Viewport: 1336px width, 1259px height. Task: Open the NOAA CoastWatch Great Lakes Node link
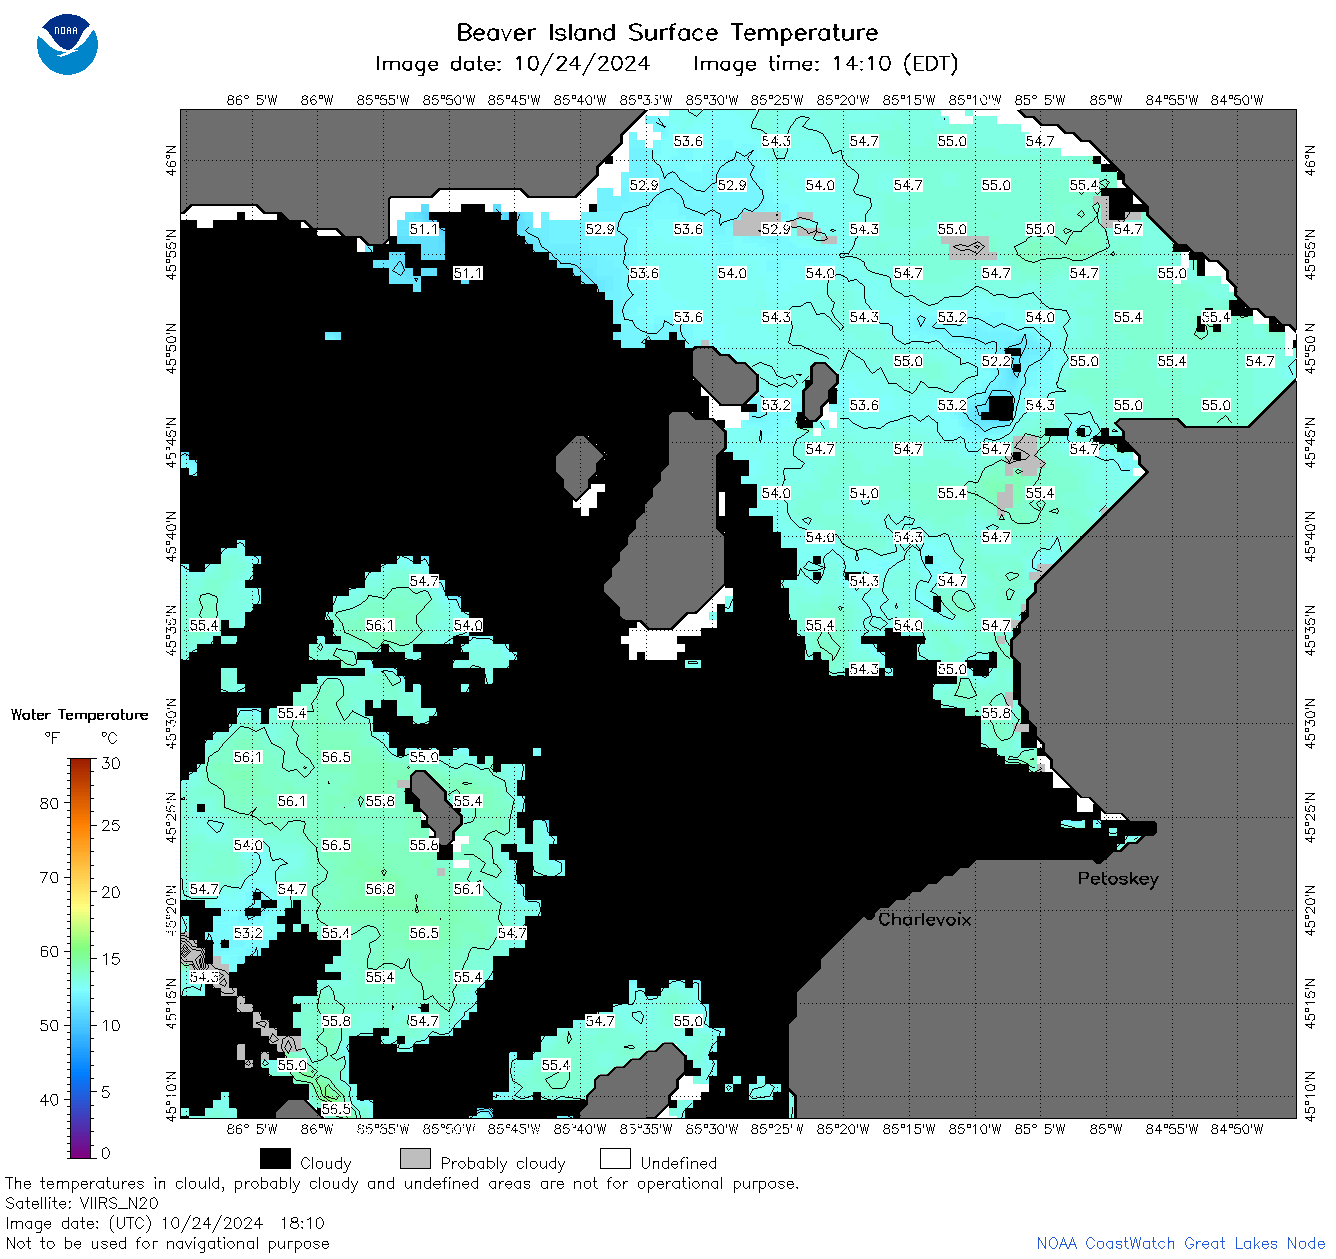tap(1181, 1243)
